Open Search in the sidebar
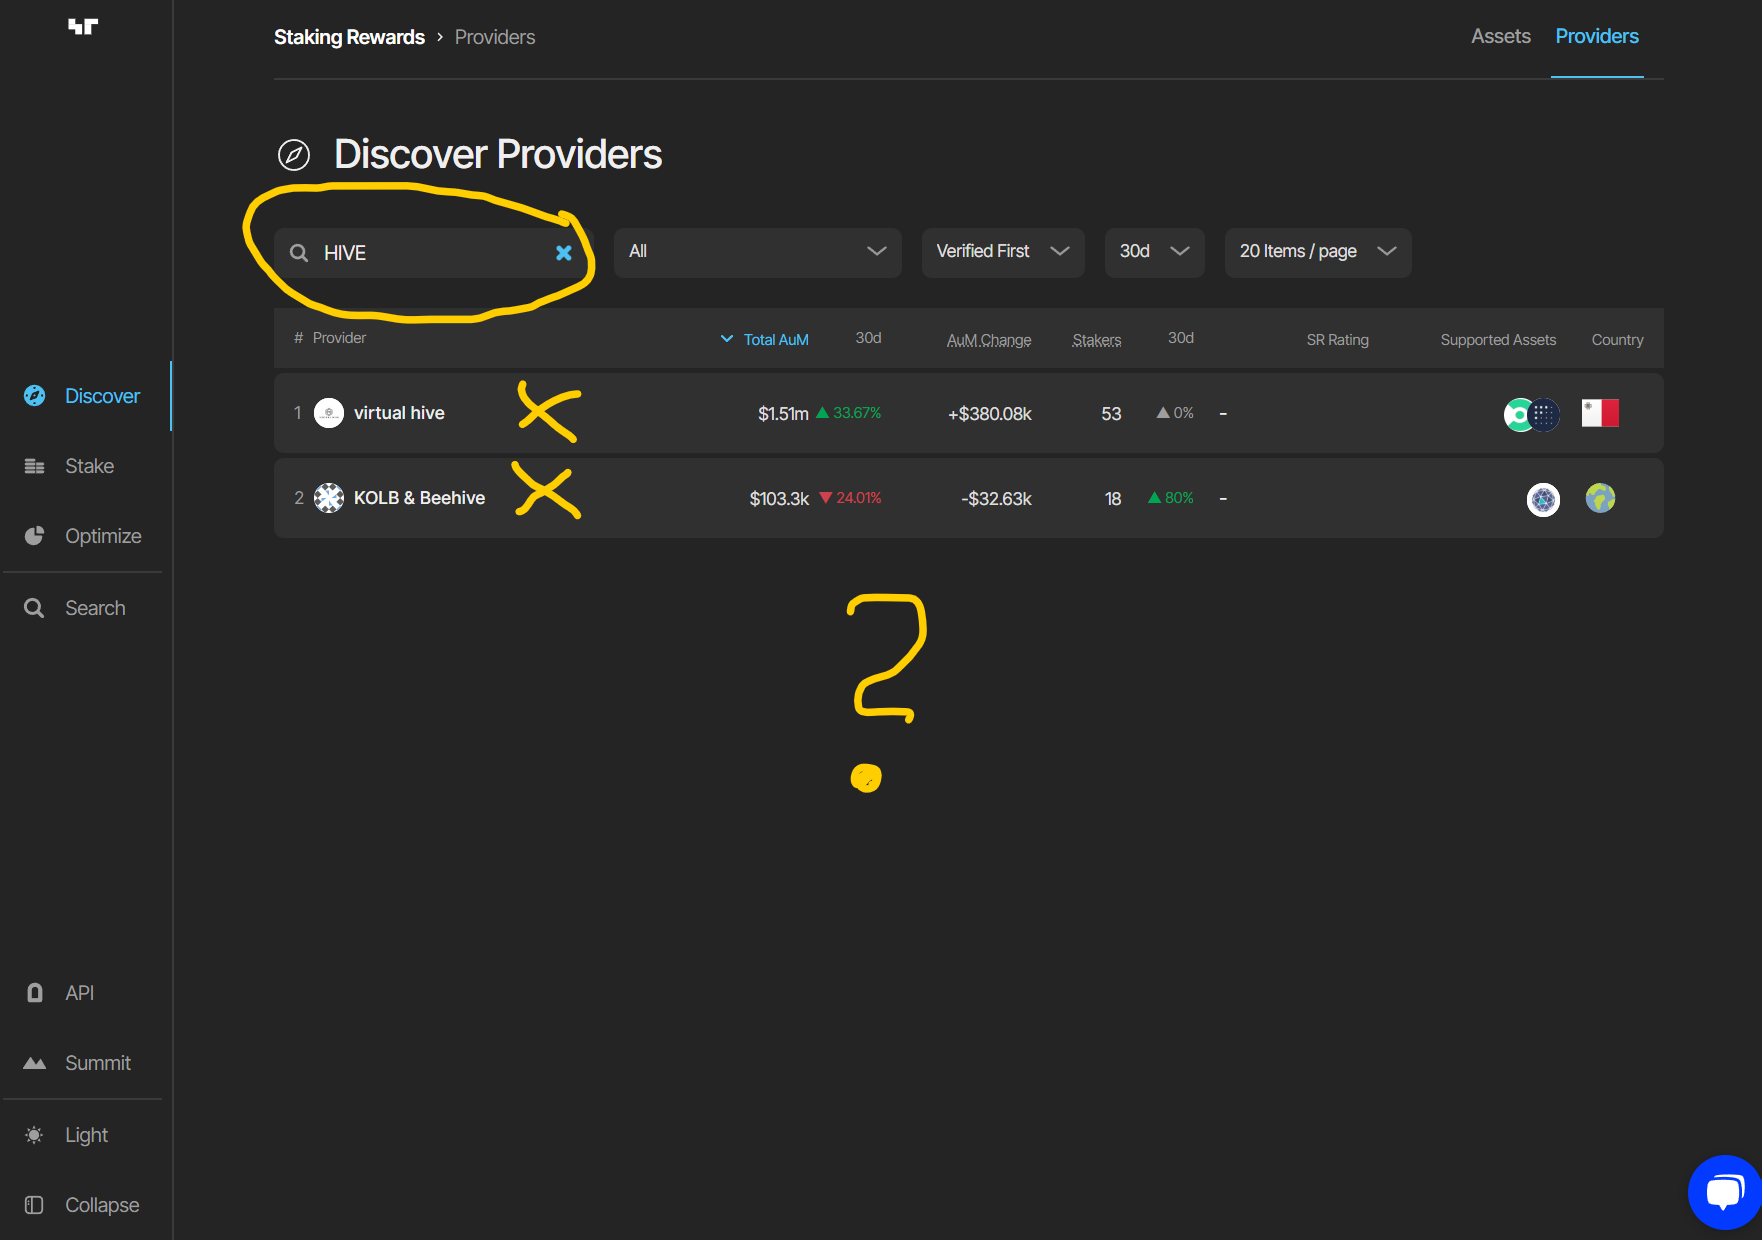1762x1240 pixels. [95, 608]
